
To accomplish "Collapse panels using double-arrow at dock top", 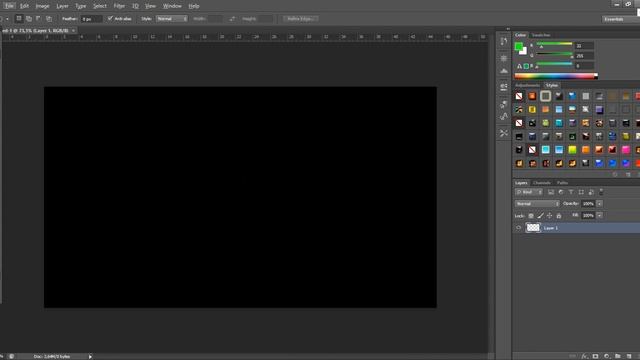I will [x=508, y=29].
